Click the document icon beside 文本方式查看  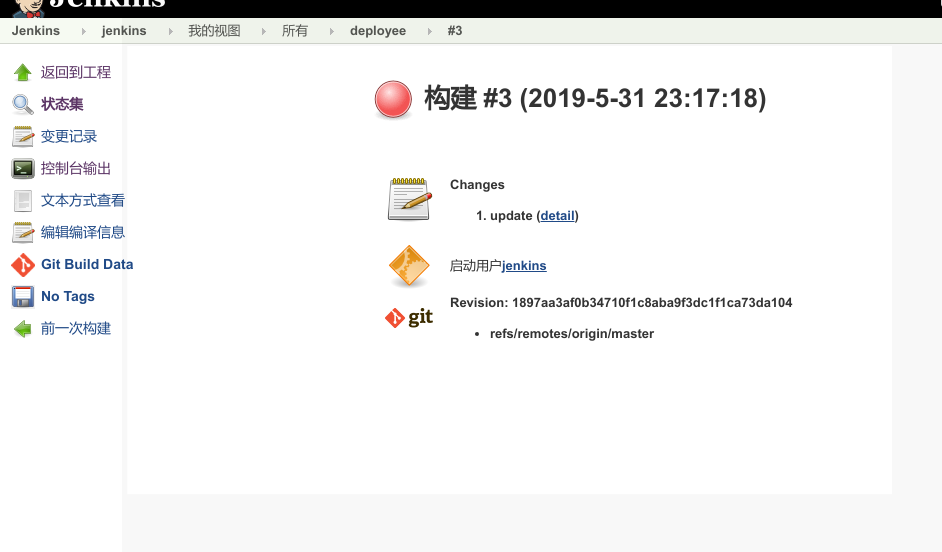(23, 201)
